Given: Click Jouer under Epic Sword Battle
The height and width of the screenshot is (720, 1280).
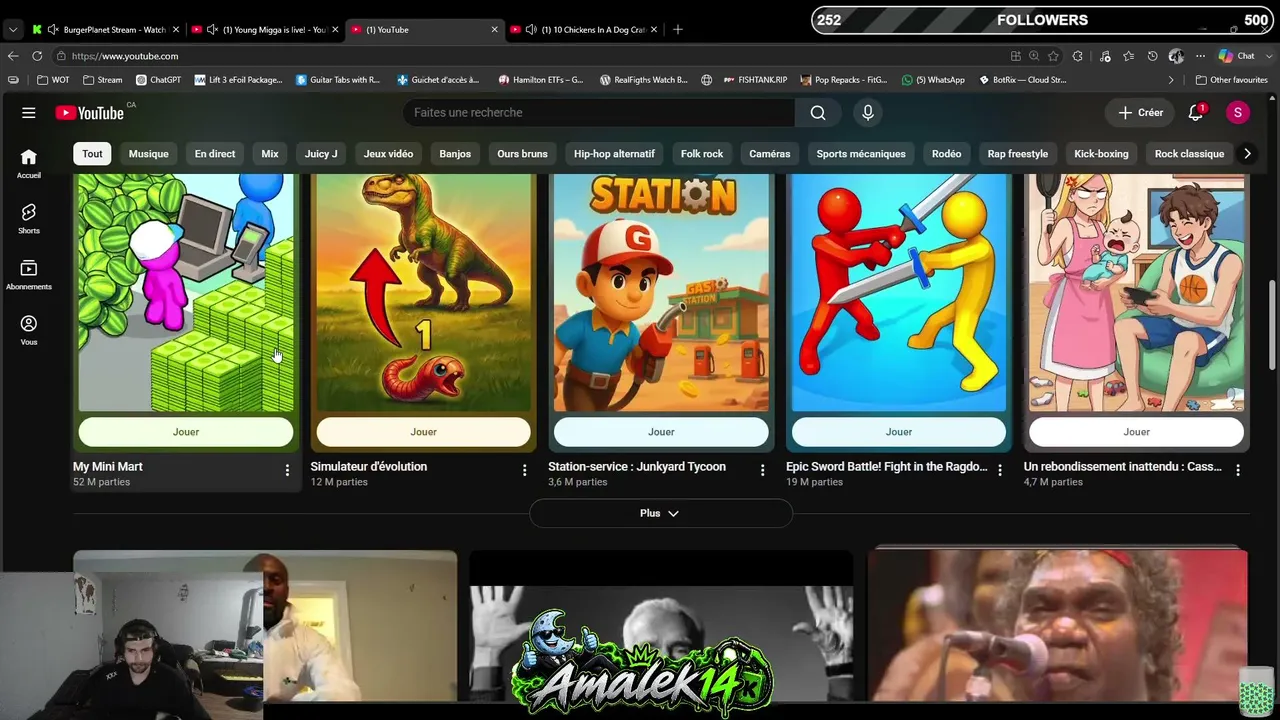Looking at the screenshot, I should [899, 432].
